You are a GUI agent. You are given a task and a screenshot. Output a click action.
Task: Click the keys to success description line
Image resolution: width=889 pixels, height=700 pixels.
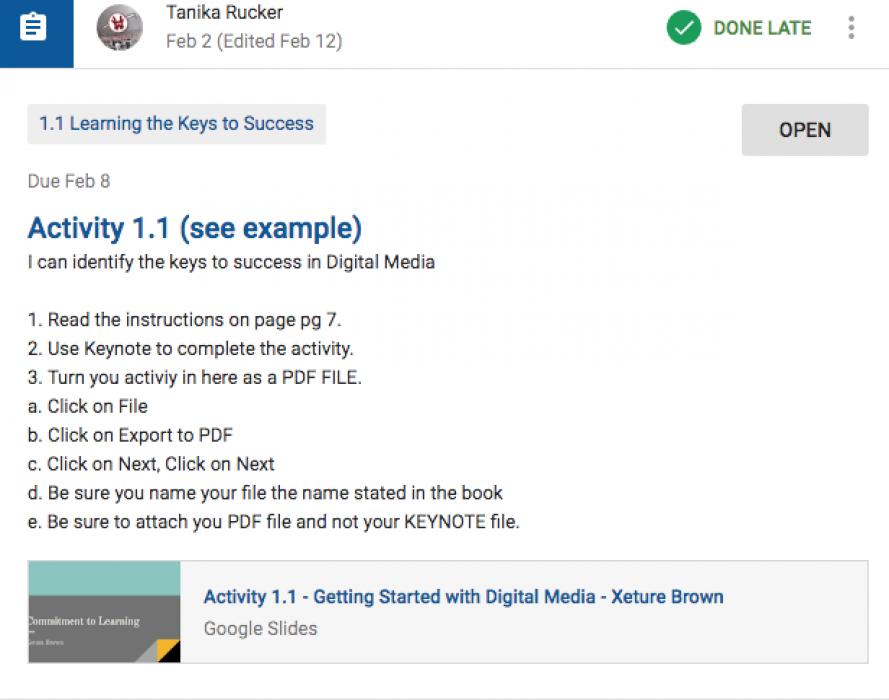point(231,263)
